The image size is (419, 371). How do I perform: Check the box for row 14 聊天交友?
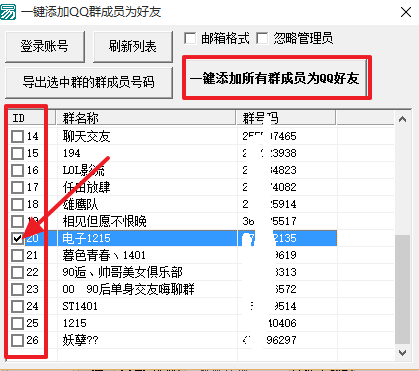click(x=17, y=136)
